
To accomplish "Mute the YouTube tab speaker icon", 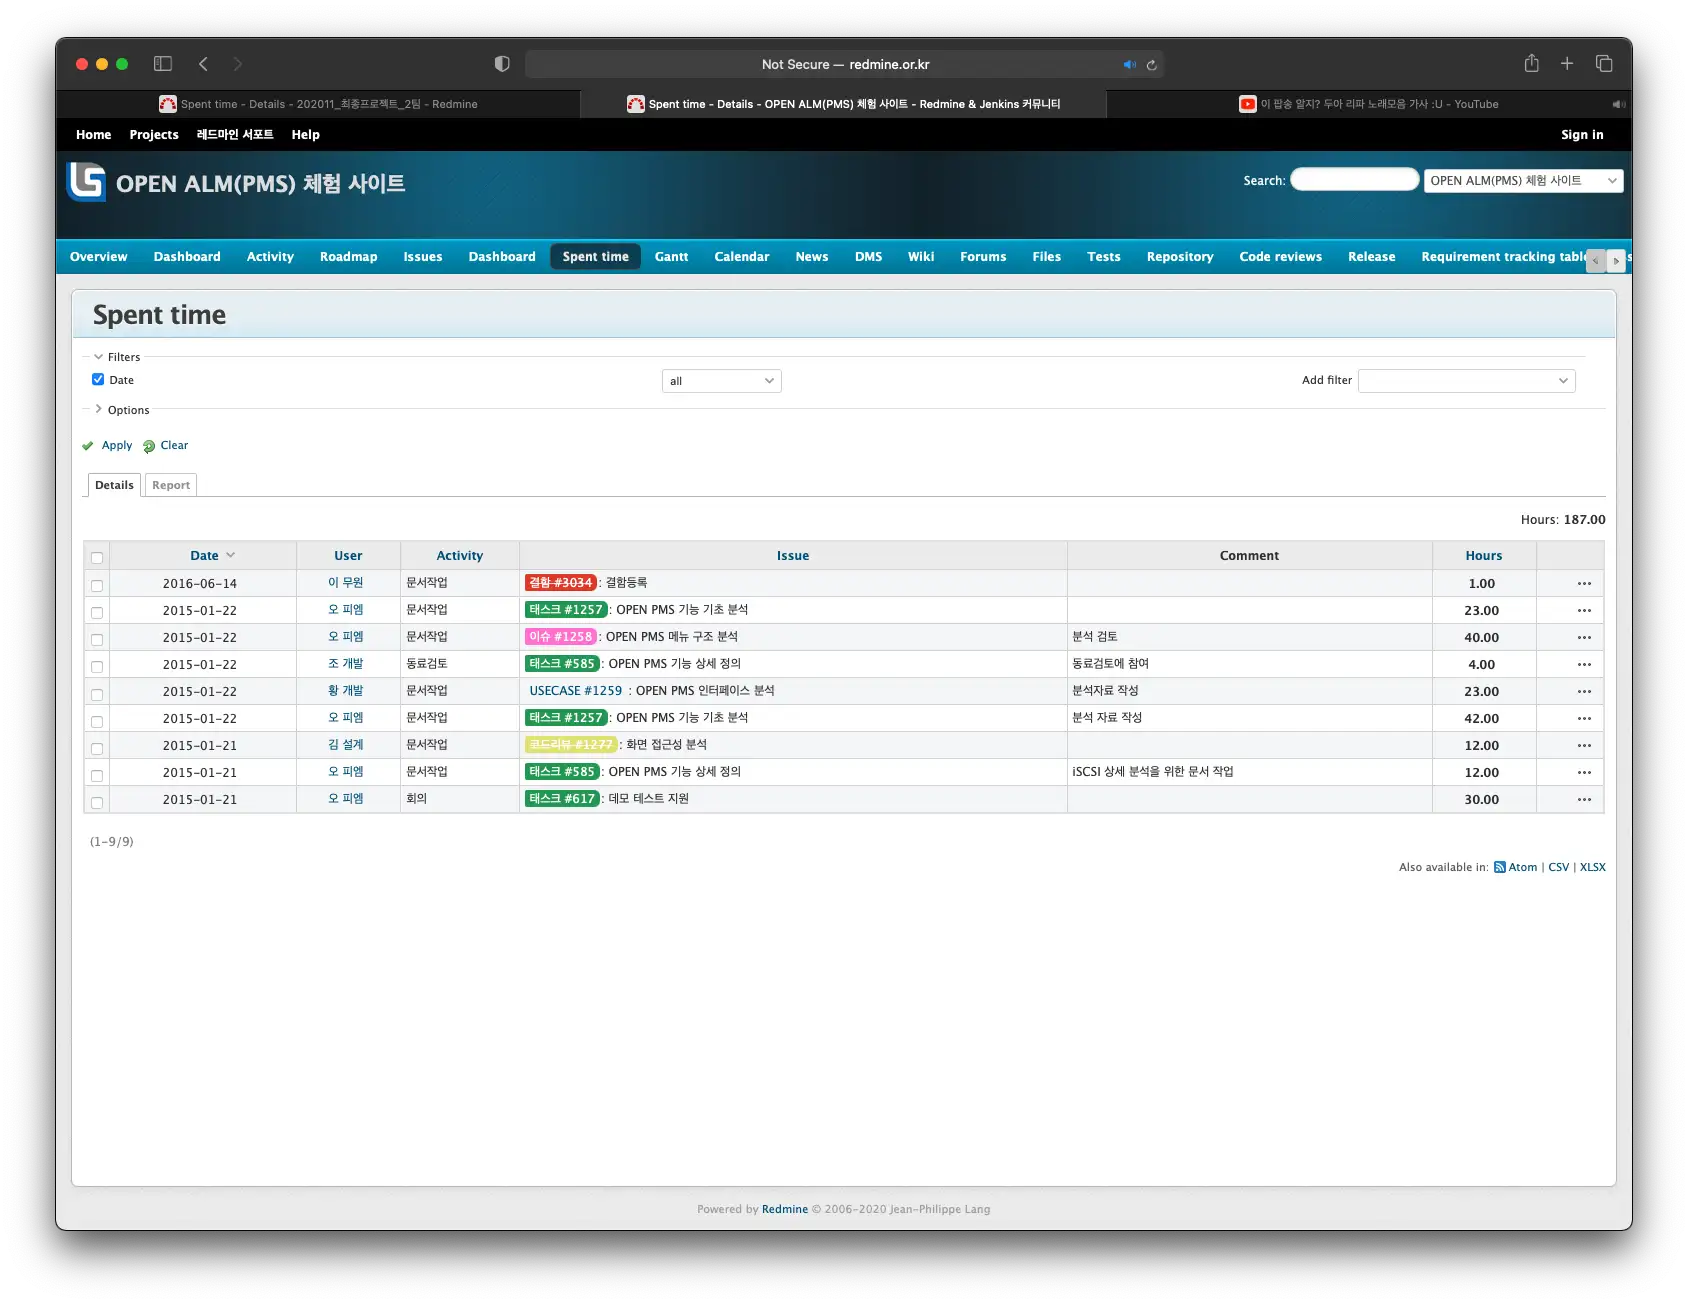I will coord(1618,104).
